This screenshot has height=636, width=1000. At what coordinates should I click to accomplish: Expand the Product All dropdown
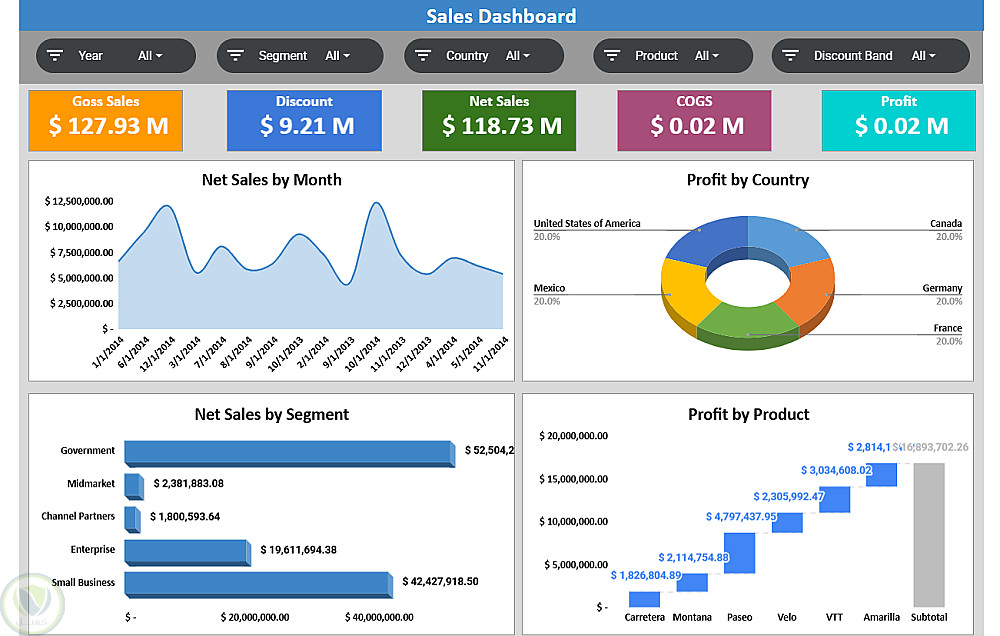click(x=707, y=56)
